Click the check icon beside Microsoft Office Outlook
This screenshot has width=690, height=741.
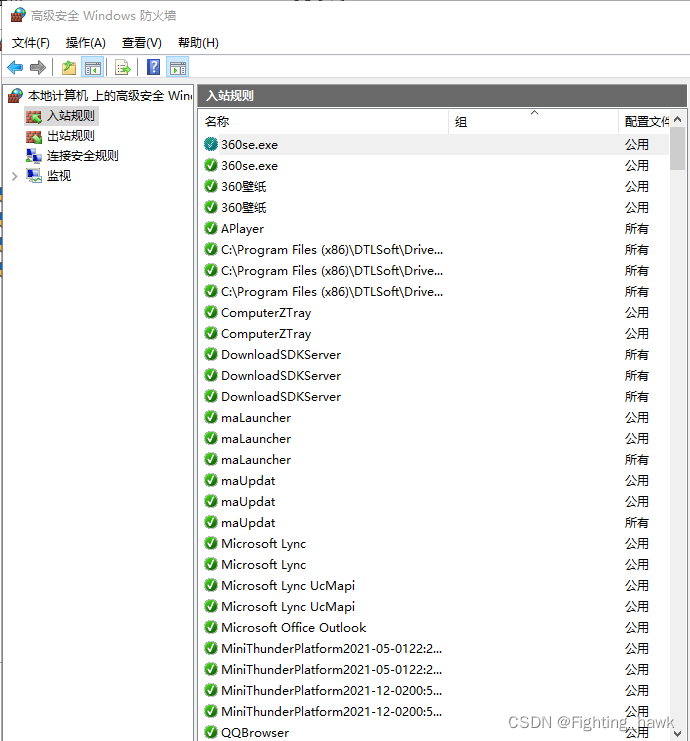(211, 627)
